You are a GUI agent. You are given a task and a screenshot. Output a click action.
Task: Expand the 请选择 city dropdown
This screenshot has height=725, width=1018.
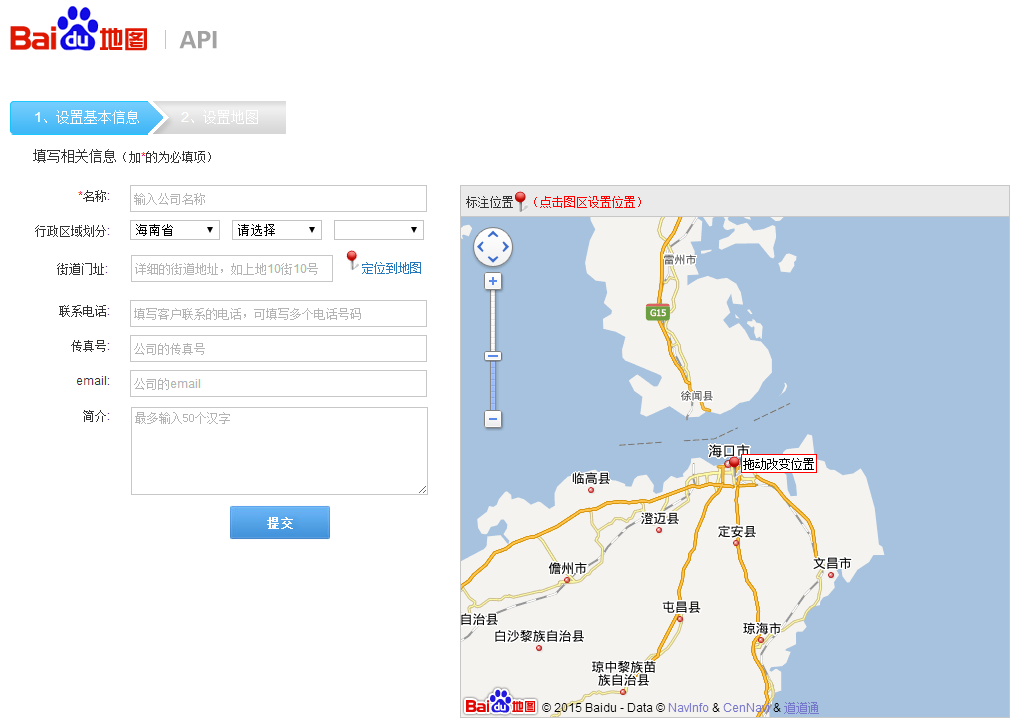[277, 230]
